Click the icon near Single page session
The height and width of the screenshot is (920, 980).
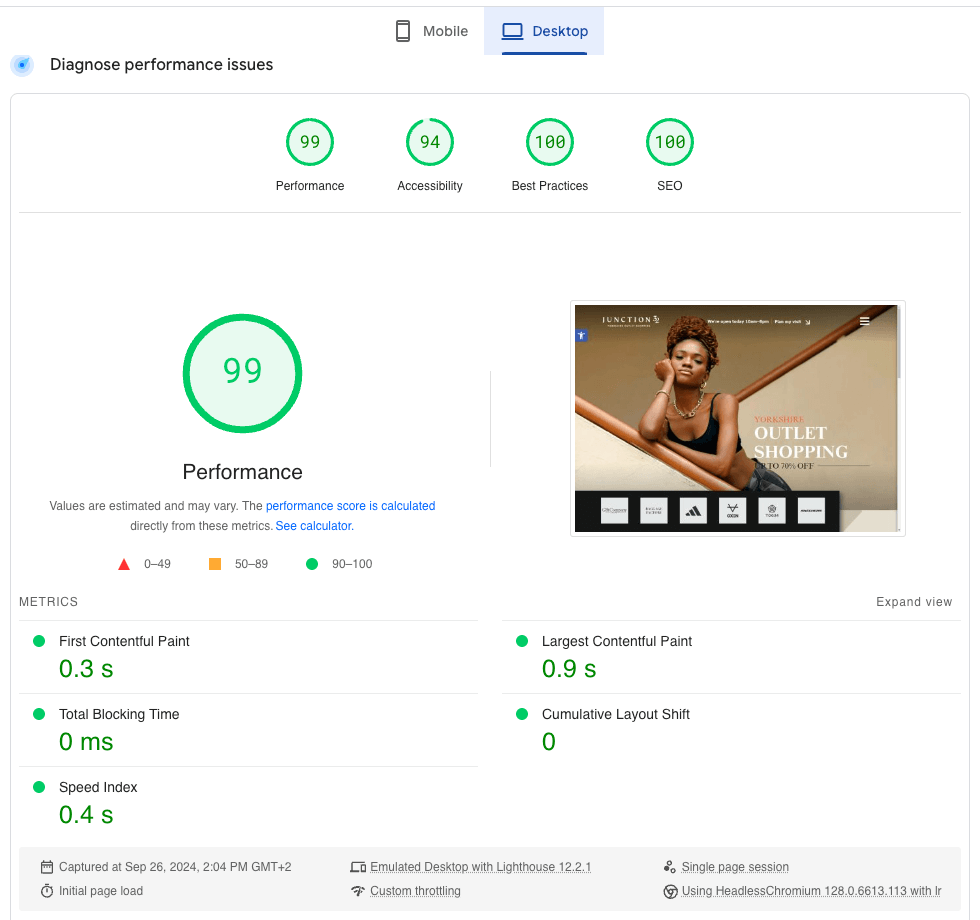[x=670, y=867]
